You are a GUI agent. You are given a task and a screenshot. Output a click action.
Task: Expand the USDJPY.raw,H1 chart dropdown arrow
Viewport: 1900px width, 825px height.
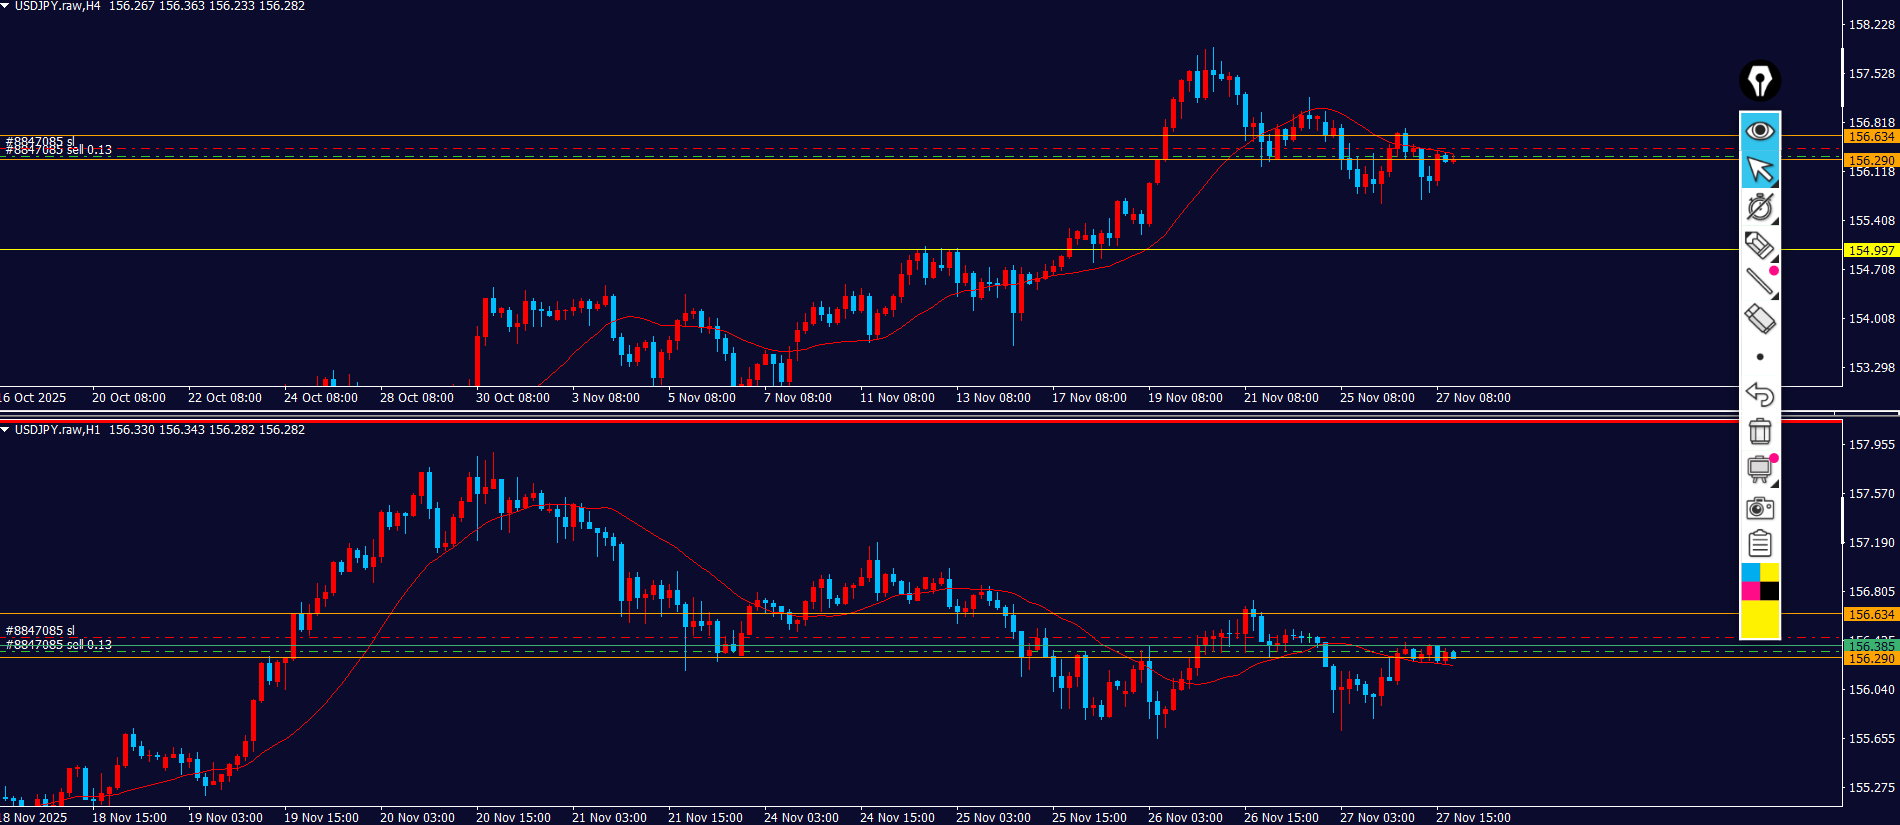(6, 430)
